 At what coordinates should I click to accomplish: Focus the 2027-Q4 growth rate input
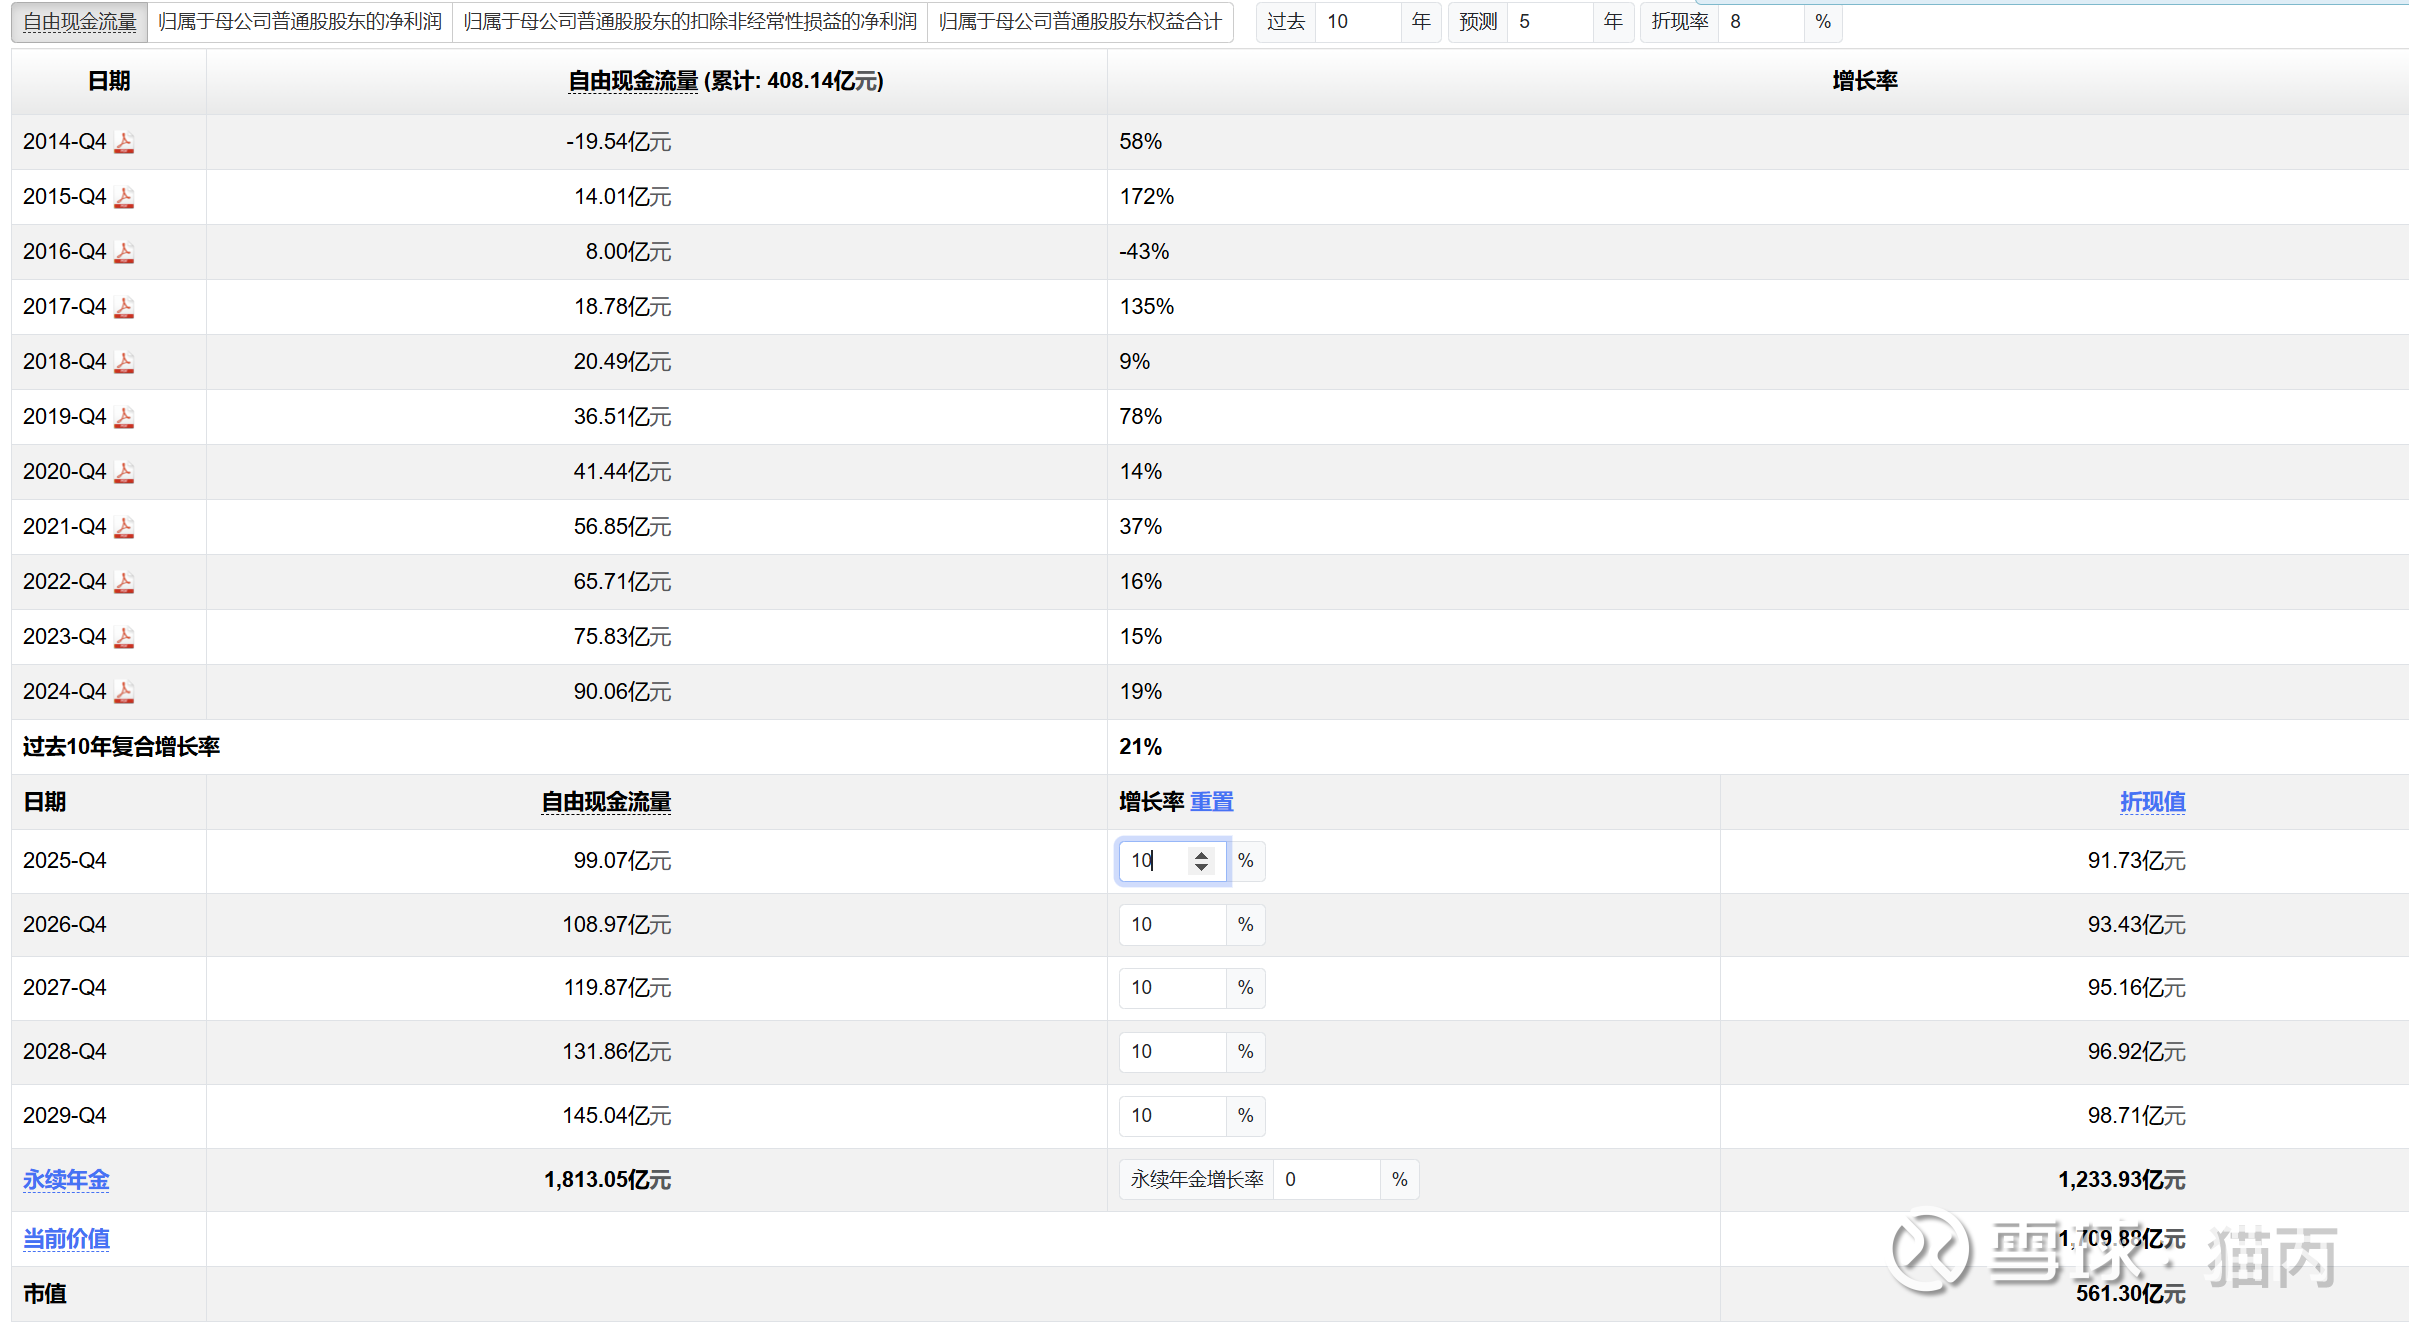click(1172, 988)
